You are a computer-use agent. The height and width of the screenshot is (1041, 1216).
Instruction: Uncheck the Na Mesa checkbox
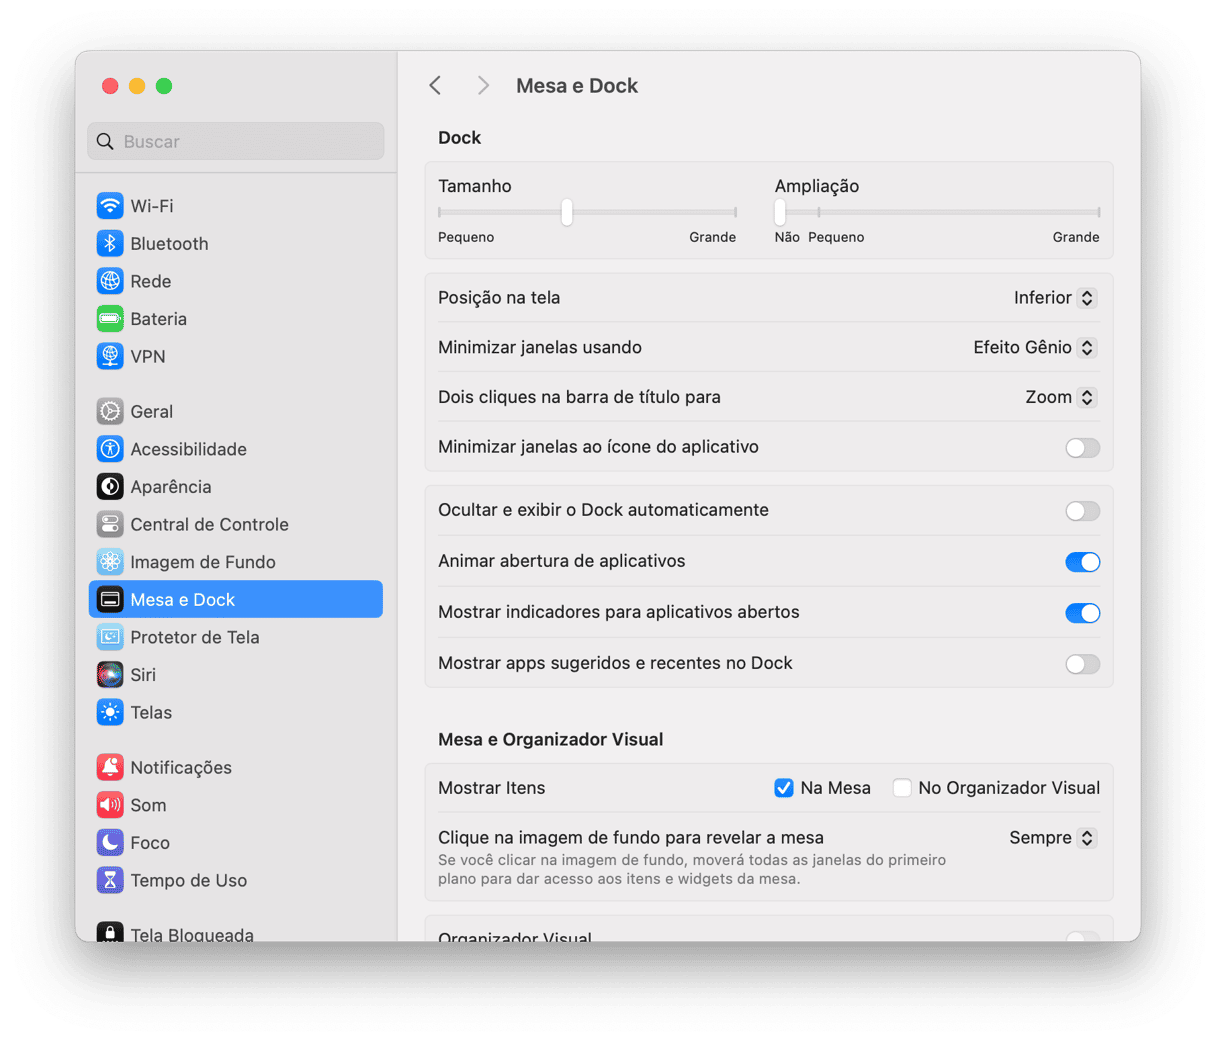[784, 788]
